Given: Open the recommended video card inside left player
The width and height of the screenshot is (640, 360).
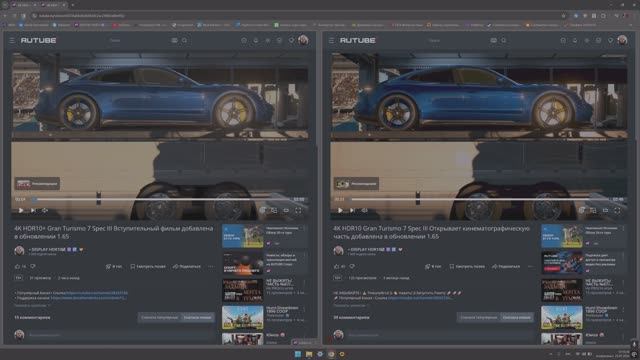Looking at the screenshot, I should click(x=37, y=184).
